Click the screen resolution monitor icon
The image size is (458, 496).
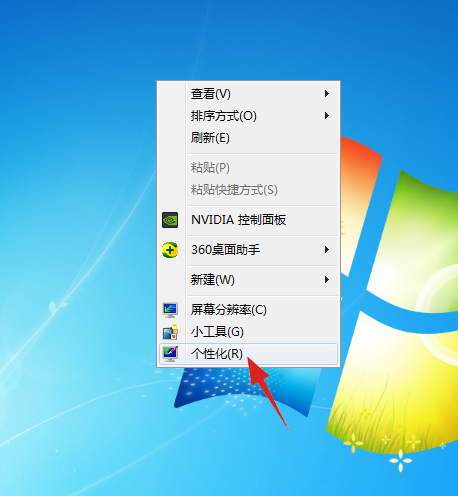pos(170,310)
